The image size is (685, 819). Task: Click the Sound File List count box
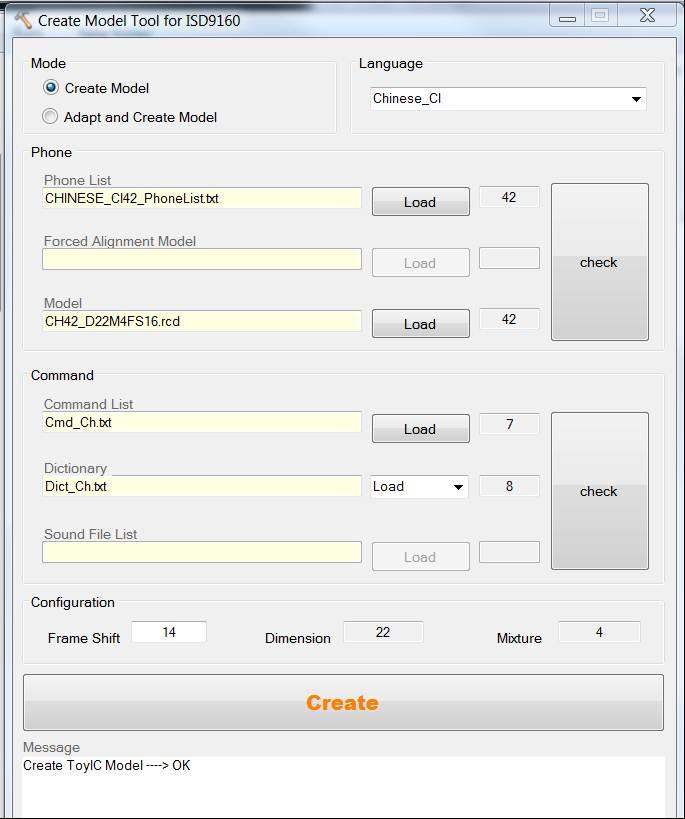[509, 552]
